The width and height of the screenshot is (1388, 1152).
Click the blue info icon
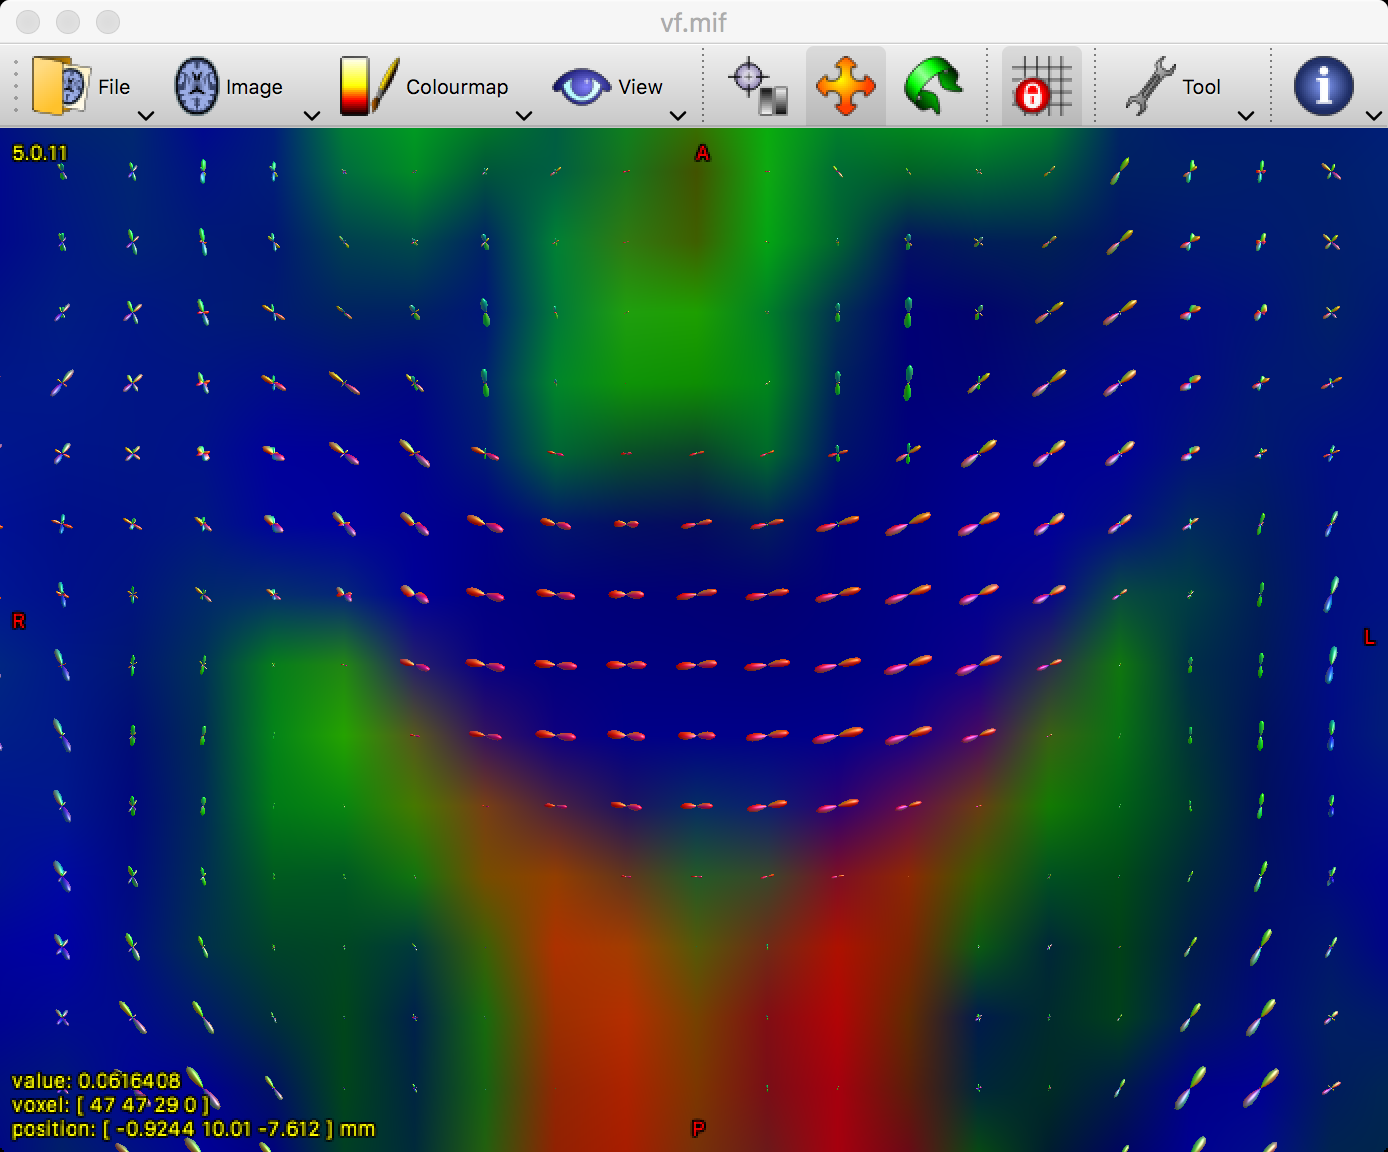pyautogui.click(x=1323, y=86)
